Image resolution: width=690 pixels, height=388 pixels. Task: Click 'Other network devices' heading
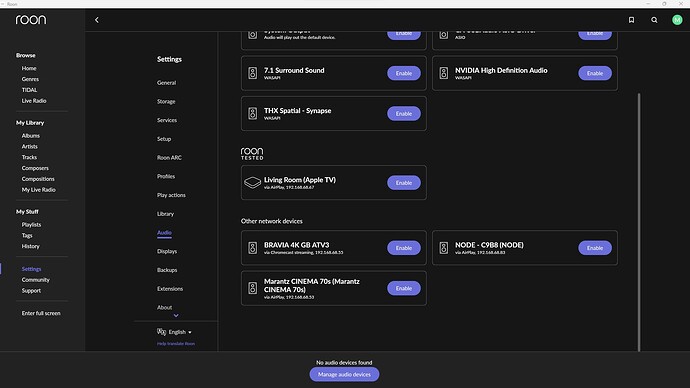pos(272,221)
